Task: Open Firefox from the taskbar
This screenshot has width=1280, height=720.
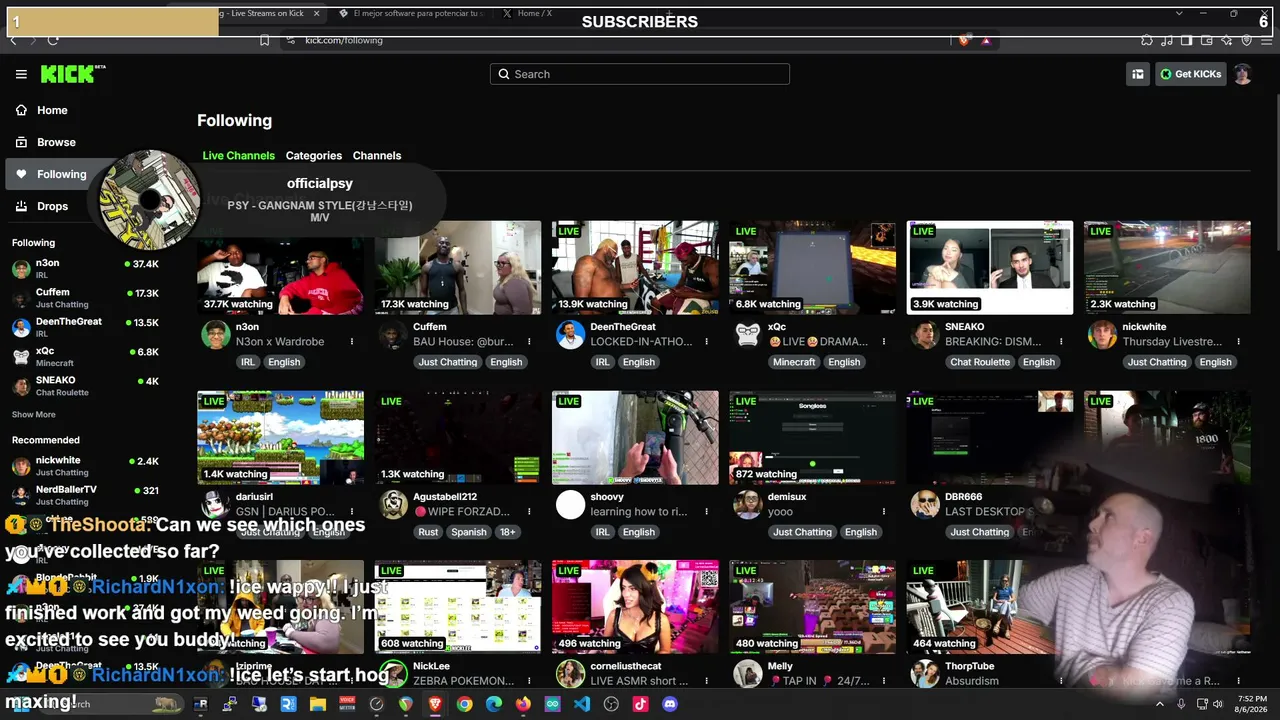Action: [523, 704]
